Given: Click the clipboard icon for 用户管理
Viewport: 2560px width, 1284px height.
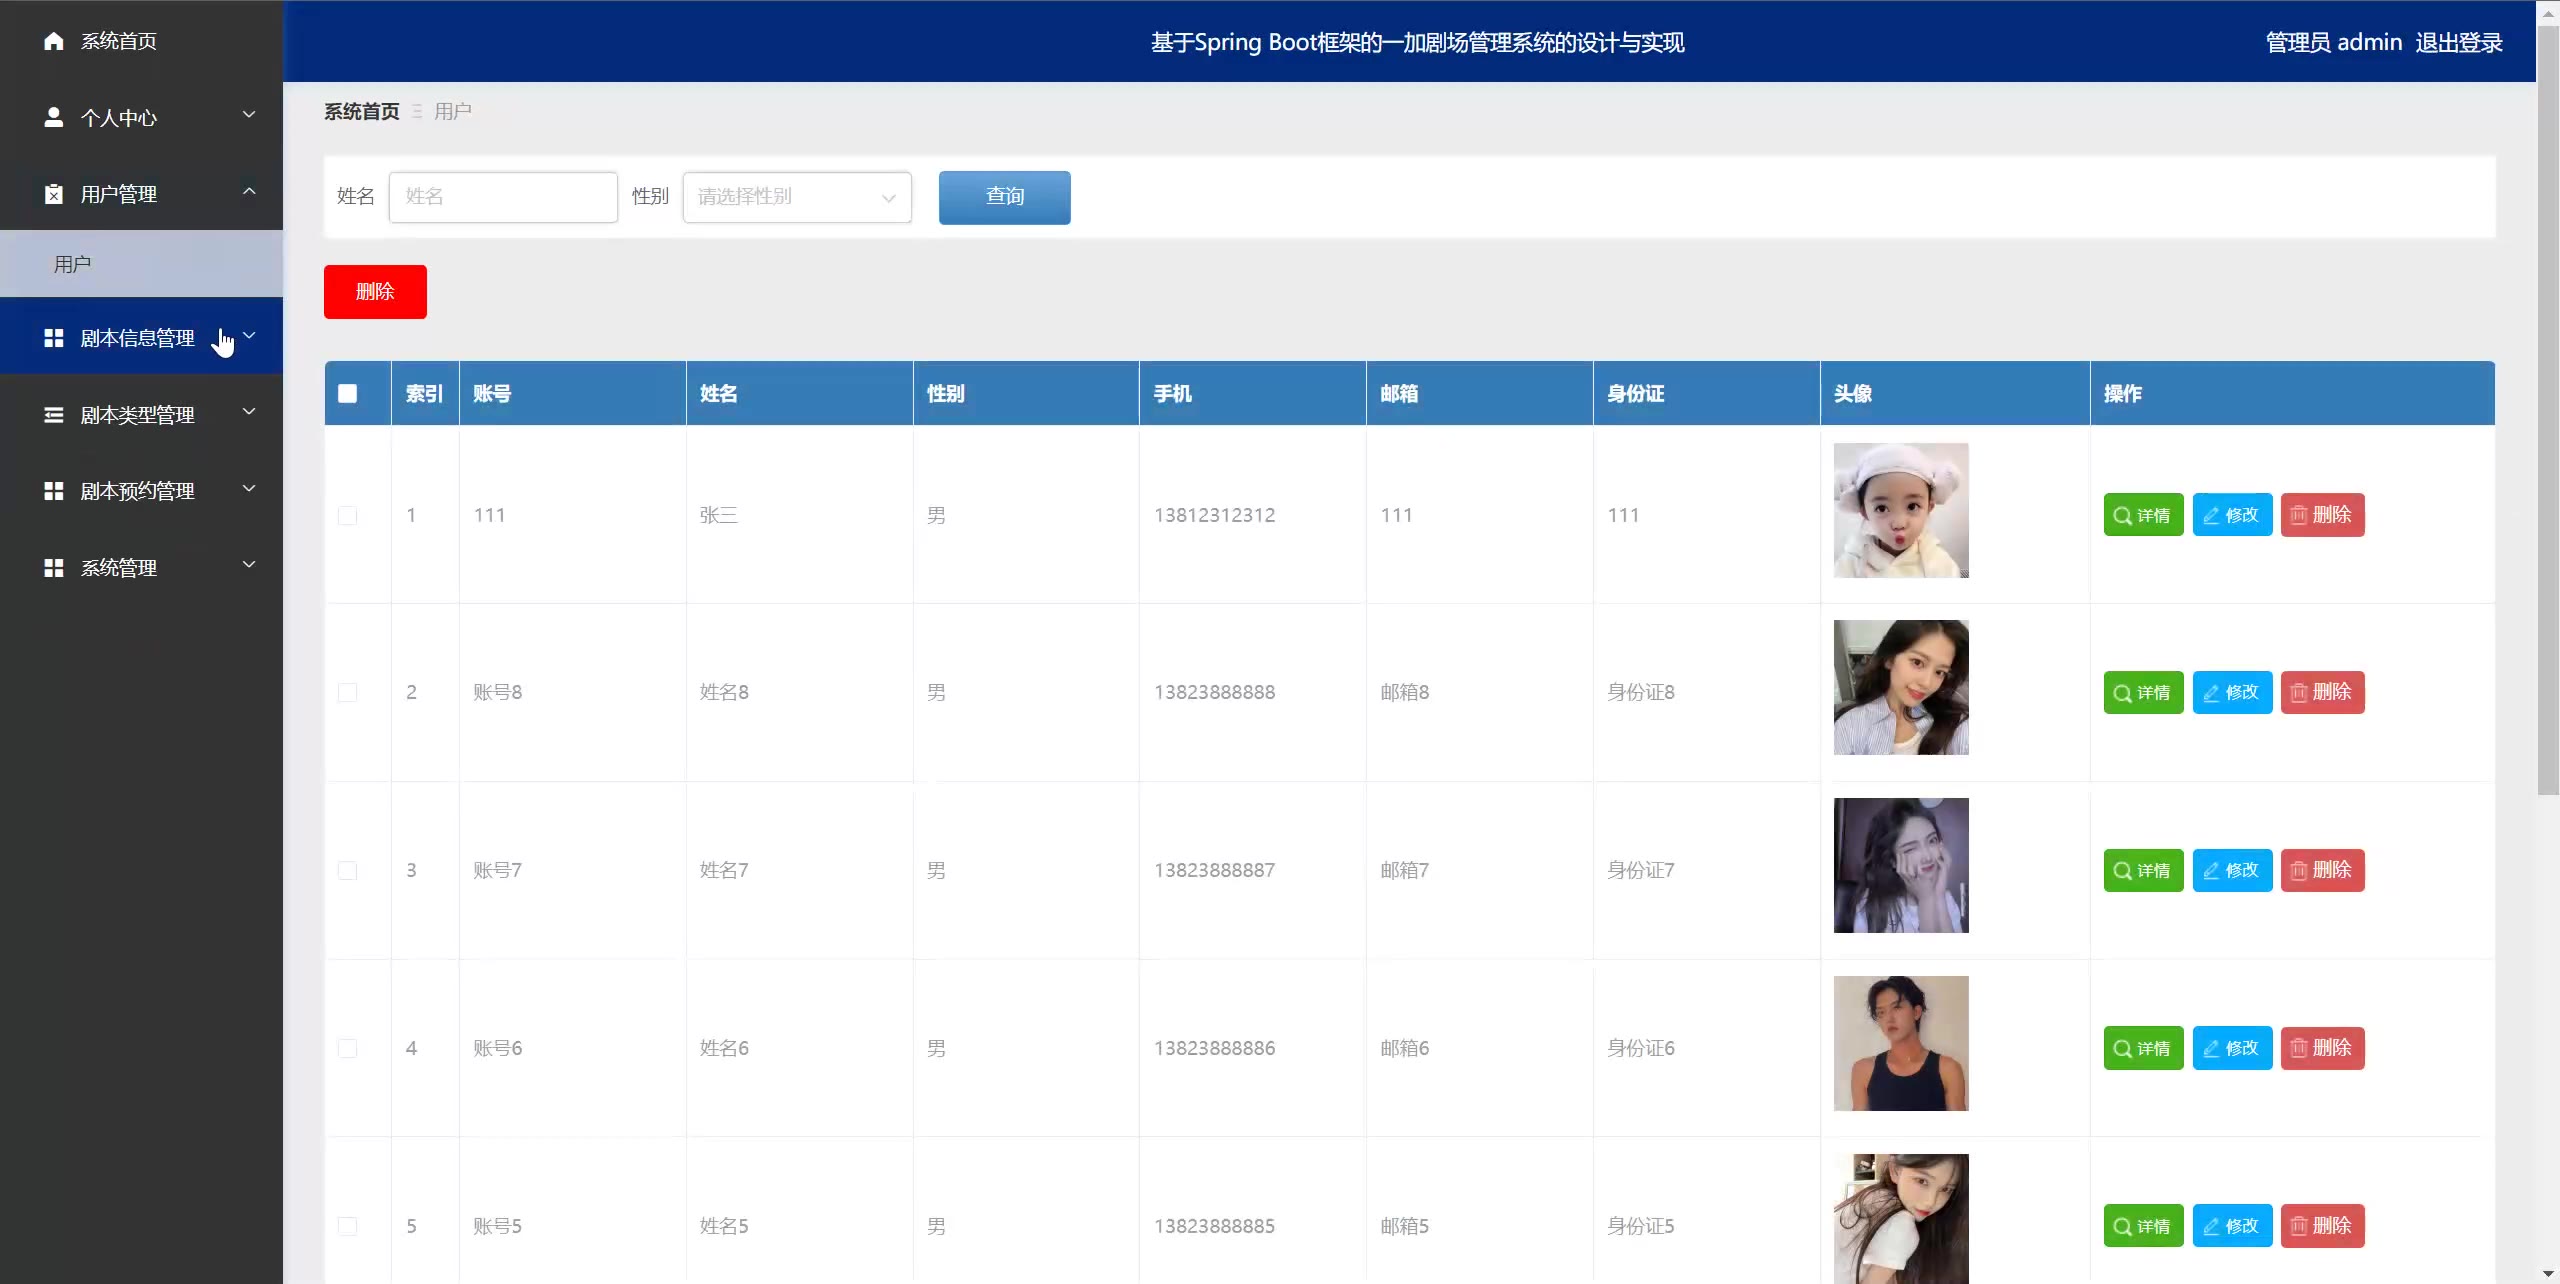Looking at the screenshot, I should (54, 194).
